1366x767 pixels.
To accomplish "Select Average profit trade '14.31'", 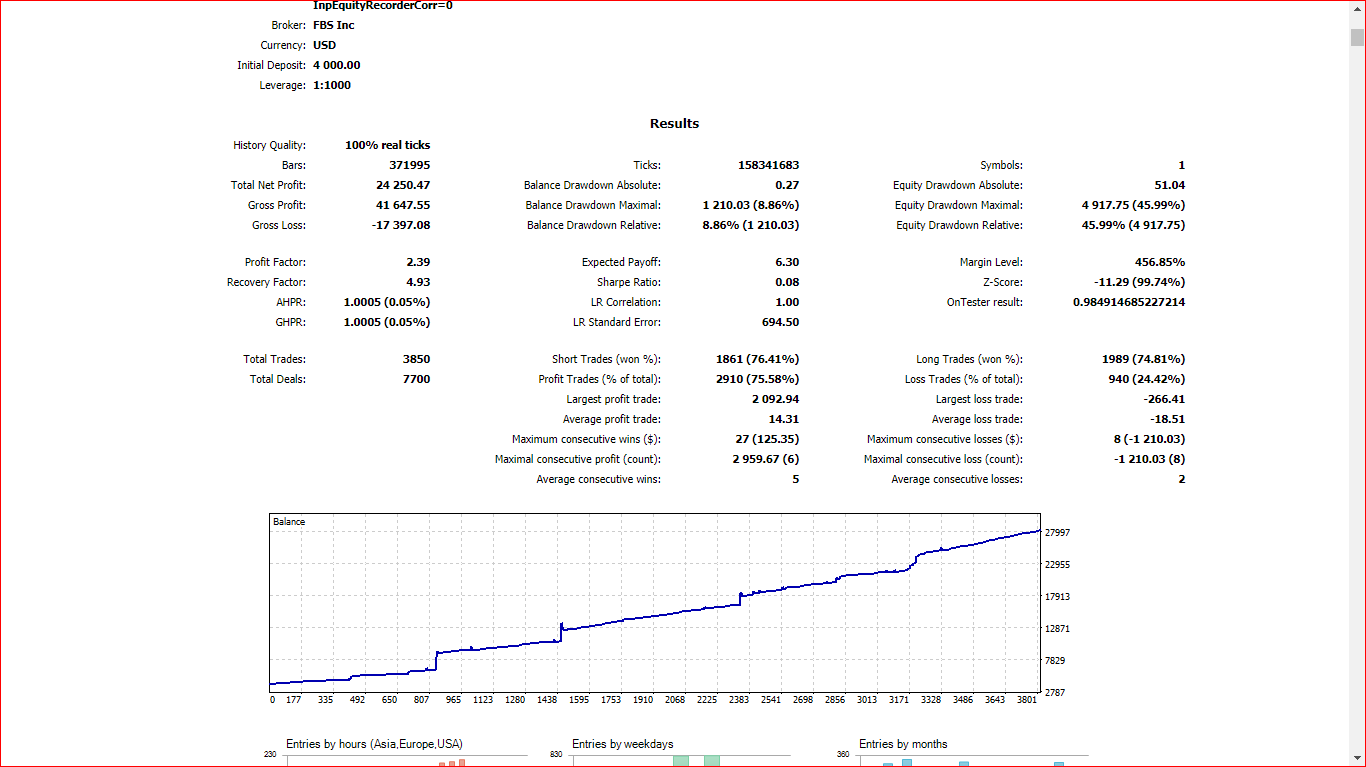I will tap(784, 419).
